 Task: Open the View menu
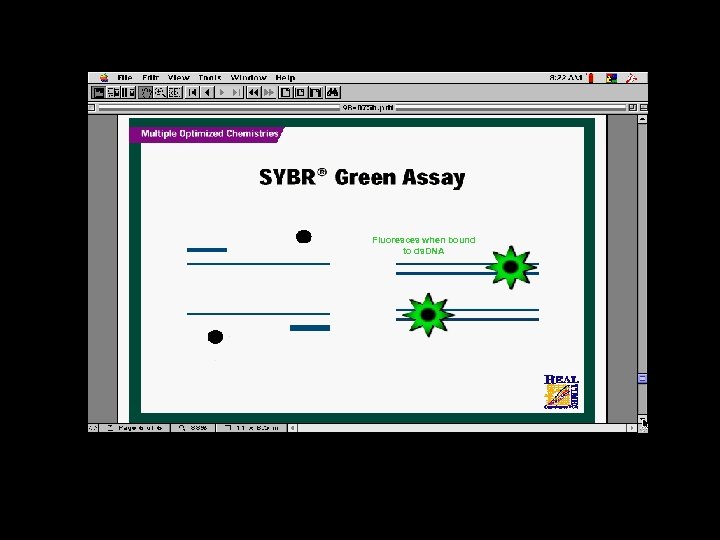tap(179, 78)
